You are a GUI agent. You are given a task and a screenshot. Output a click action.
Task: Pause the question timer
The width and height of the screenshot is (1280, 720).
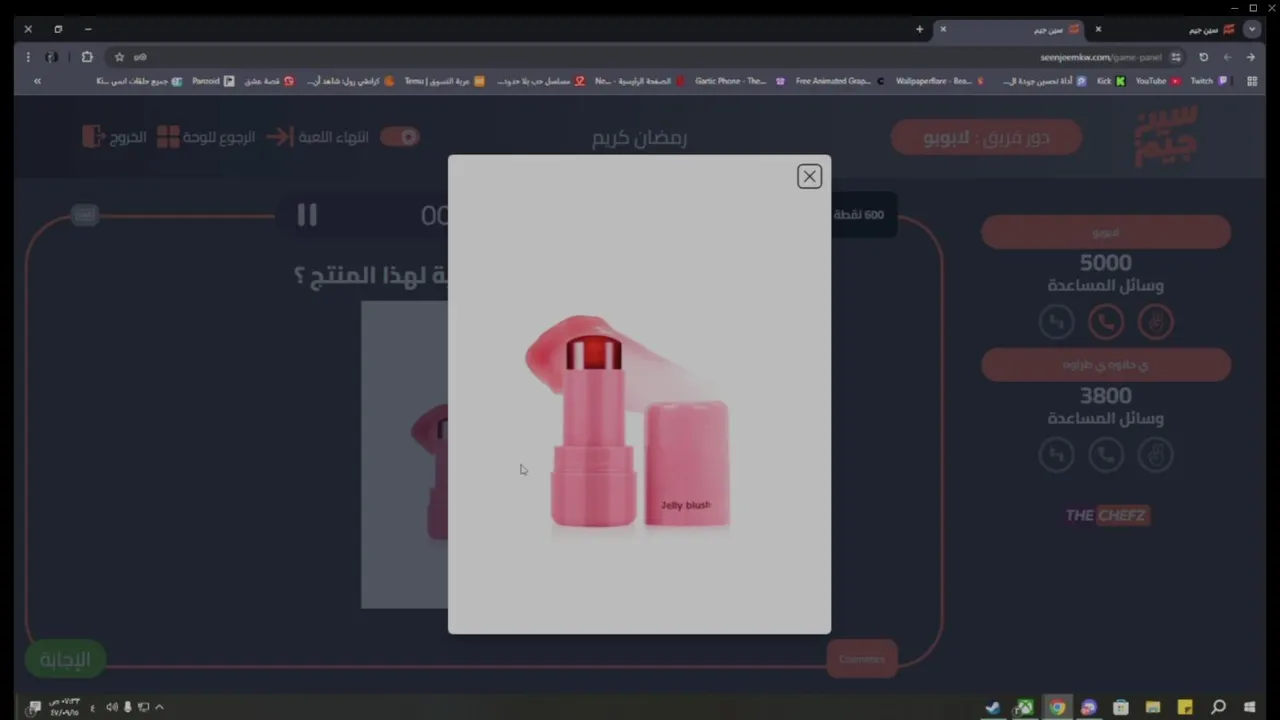[x=307, y=215]
